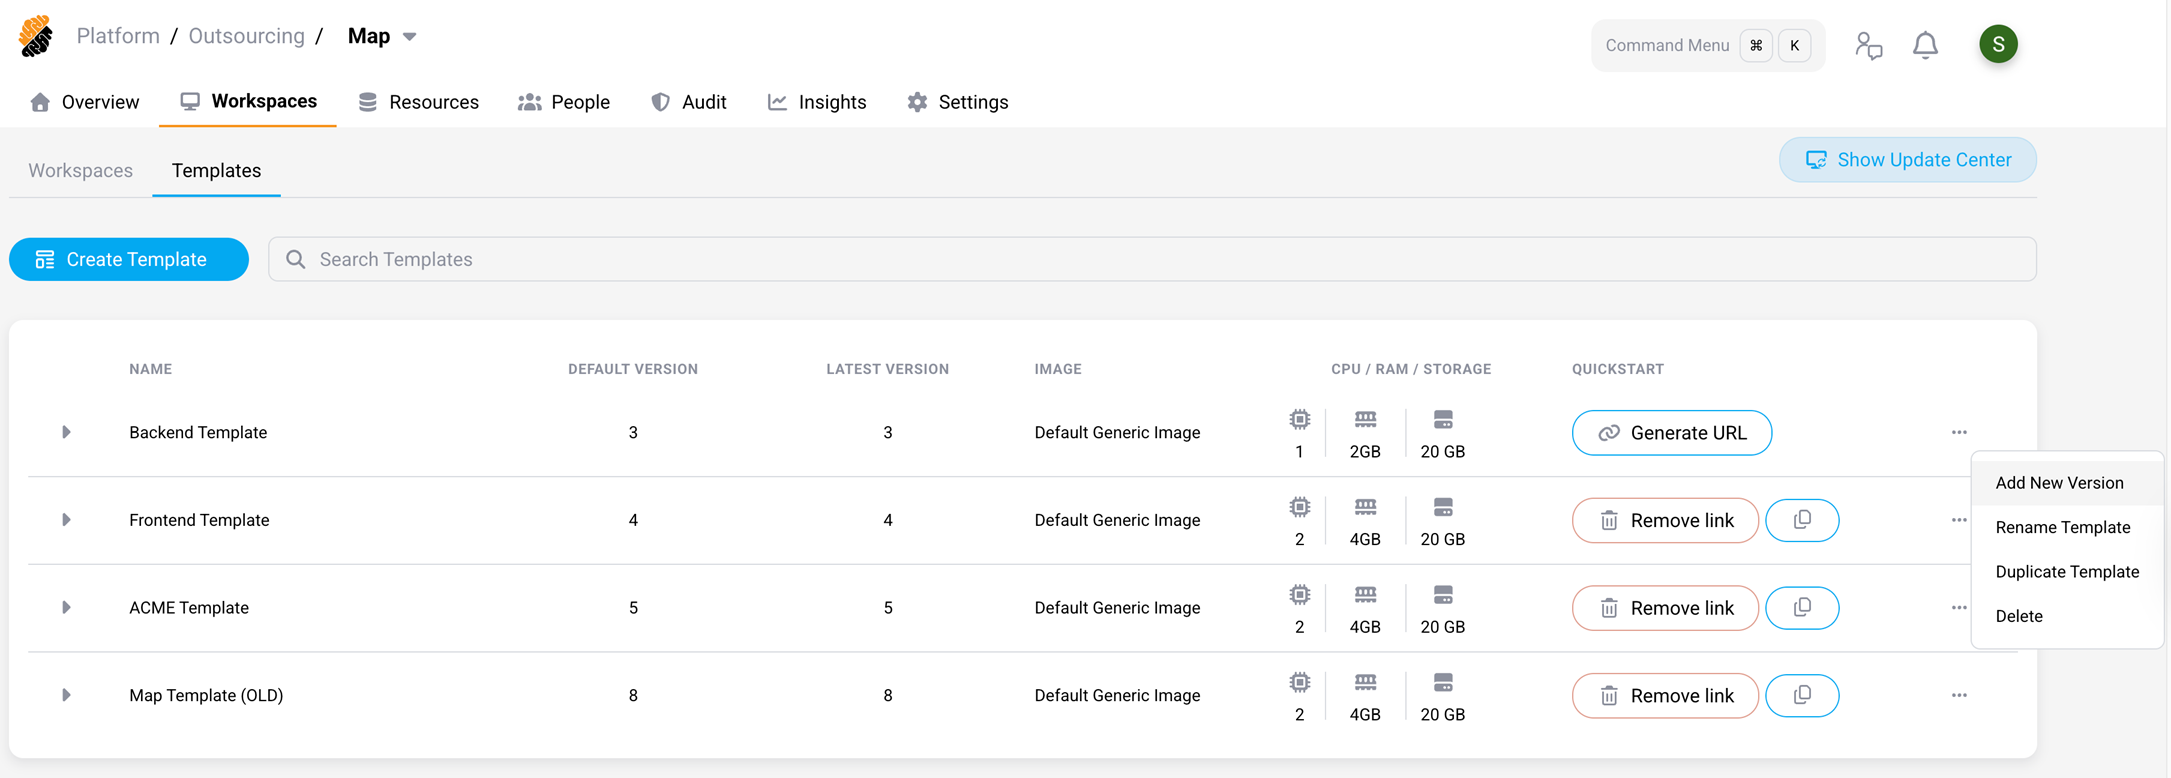2171x778 pixels.
Task: Click the green S user avatar
Action: pos(1997,44)
